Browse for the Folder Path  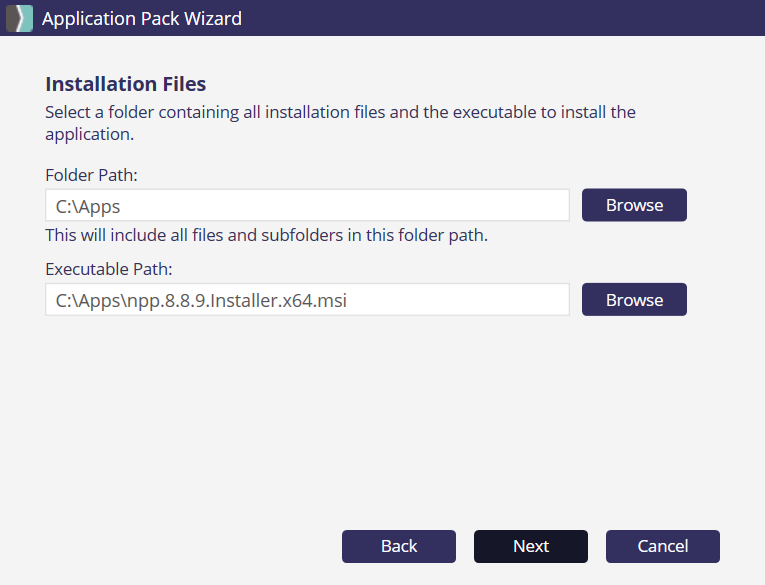(x=634, y=205)
